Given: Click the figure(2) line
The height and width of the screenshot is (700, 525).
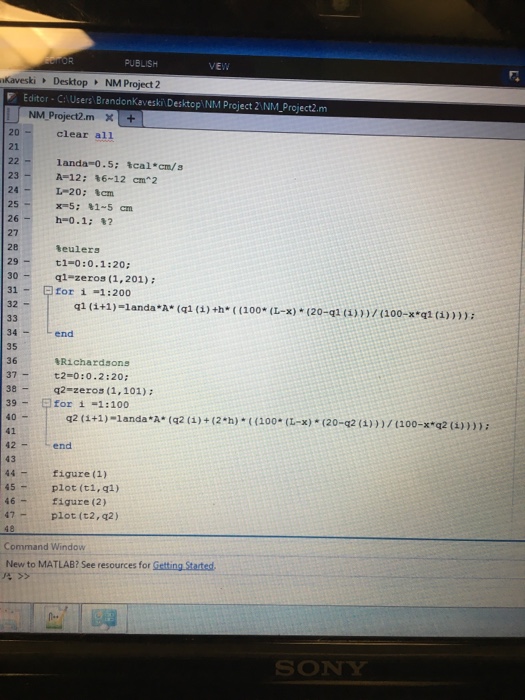Looking at the screenshot, I should click(79, 501).
